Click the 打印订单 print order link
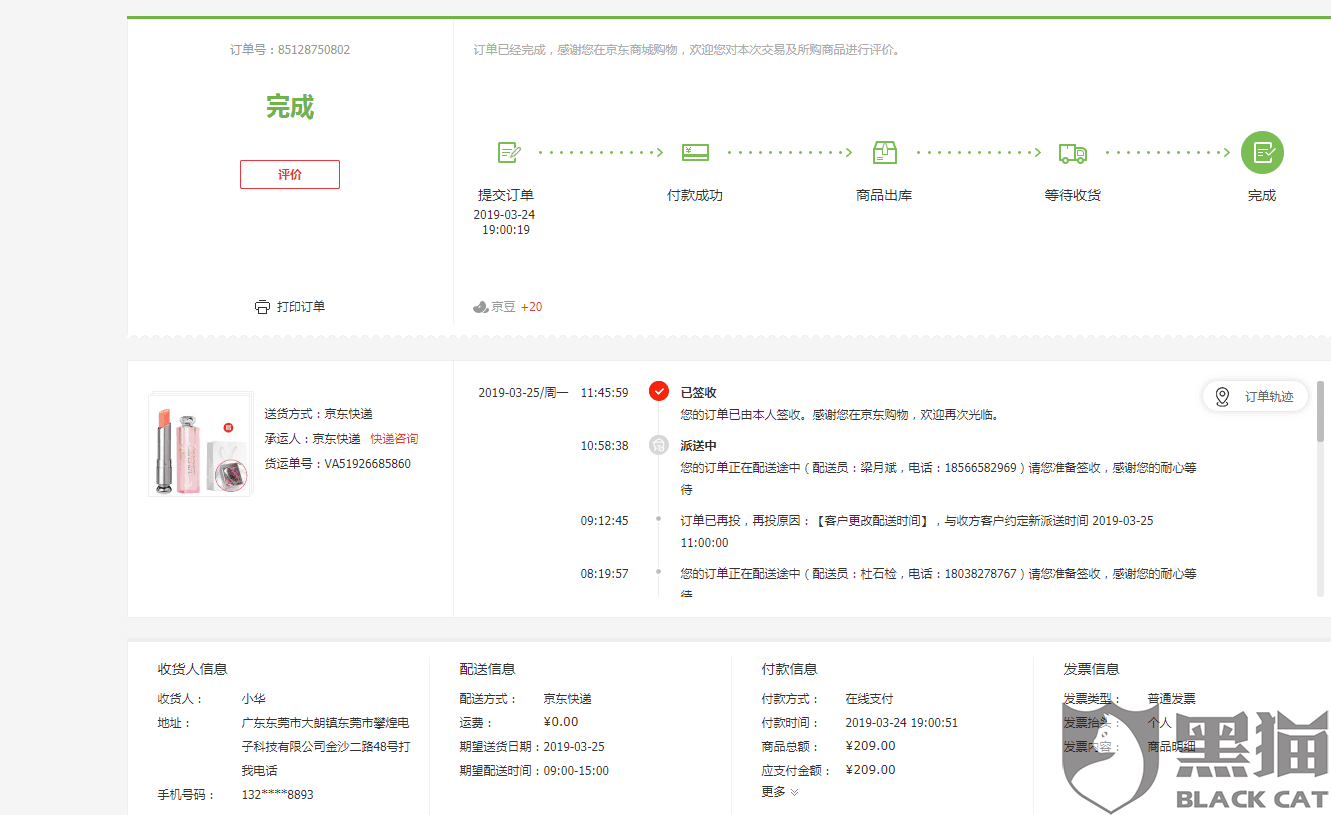The height and width of the screenshot is (815, 1331). point(298,306)
